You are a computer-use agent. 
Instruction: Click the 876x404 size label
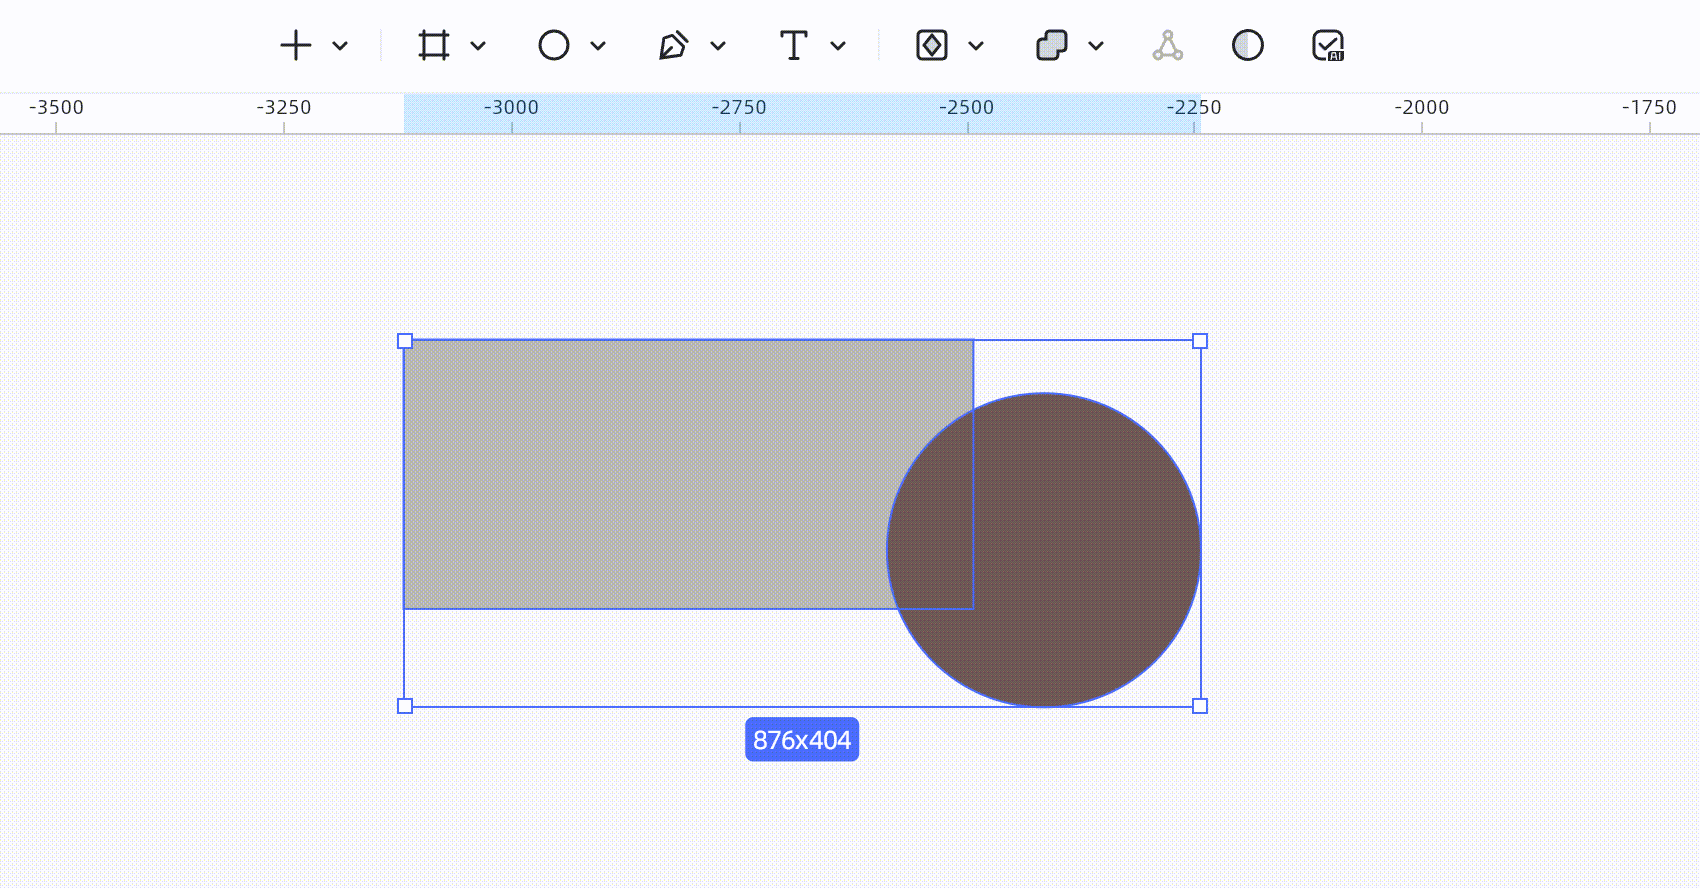pyautogui.click(x=802, y=739)
